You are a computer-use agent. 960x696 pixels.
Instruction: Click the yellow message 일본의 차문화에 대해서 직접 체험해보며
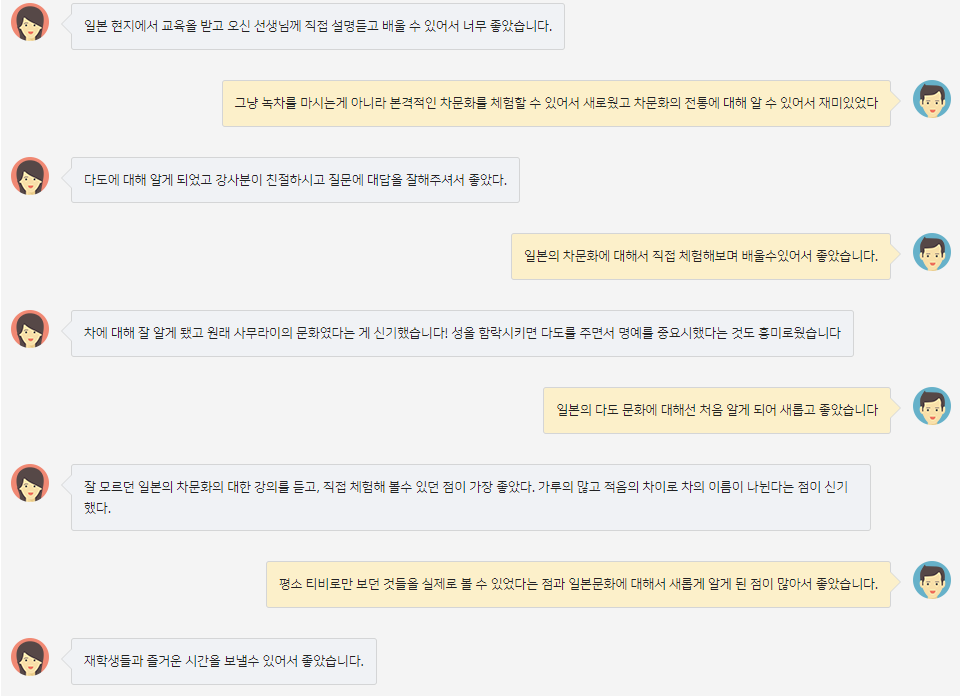700,256
